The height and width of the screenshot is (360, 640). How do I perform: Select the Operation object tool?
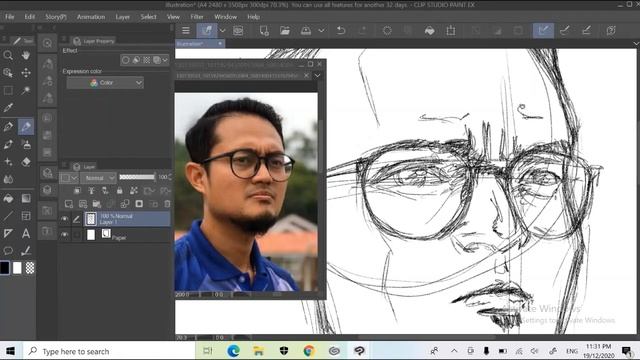(x=8, y=73)
